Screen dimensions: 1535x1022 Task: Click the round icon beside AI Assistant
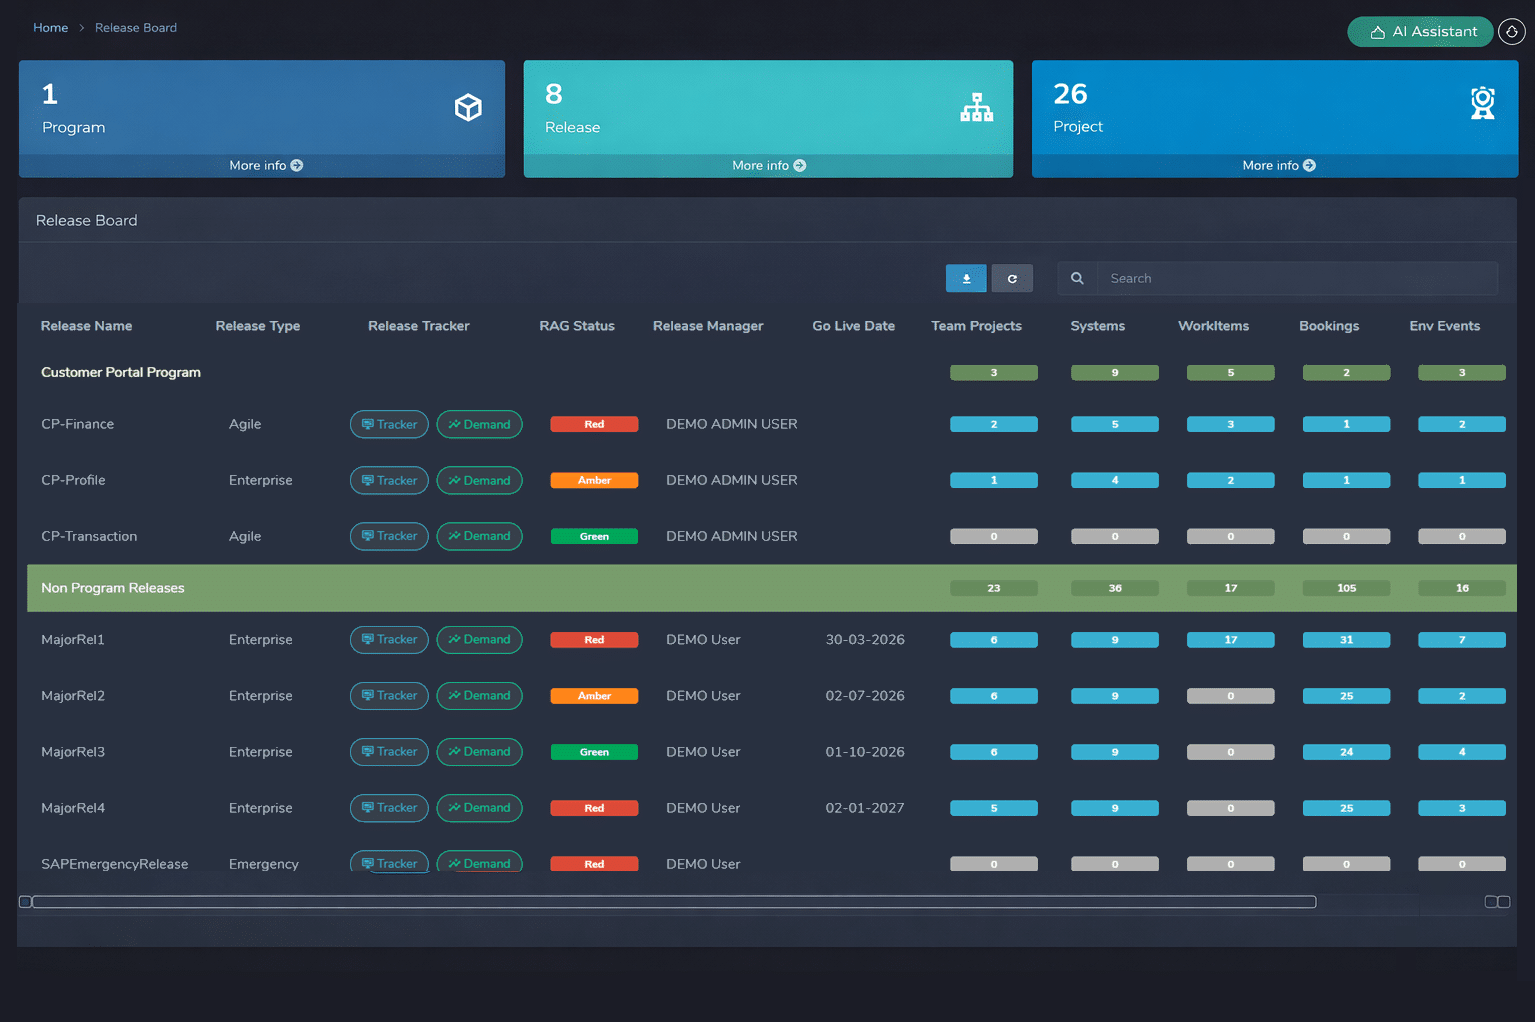[x=1511, y=32]
